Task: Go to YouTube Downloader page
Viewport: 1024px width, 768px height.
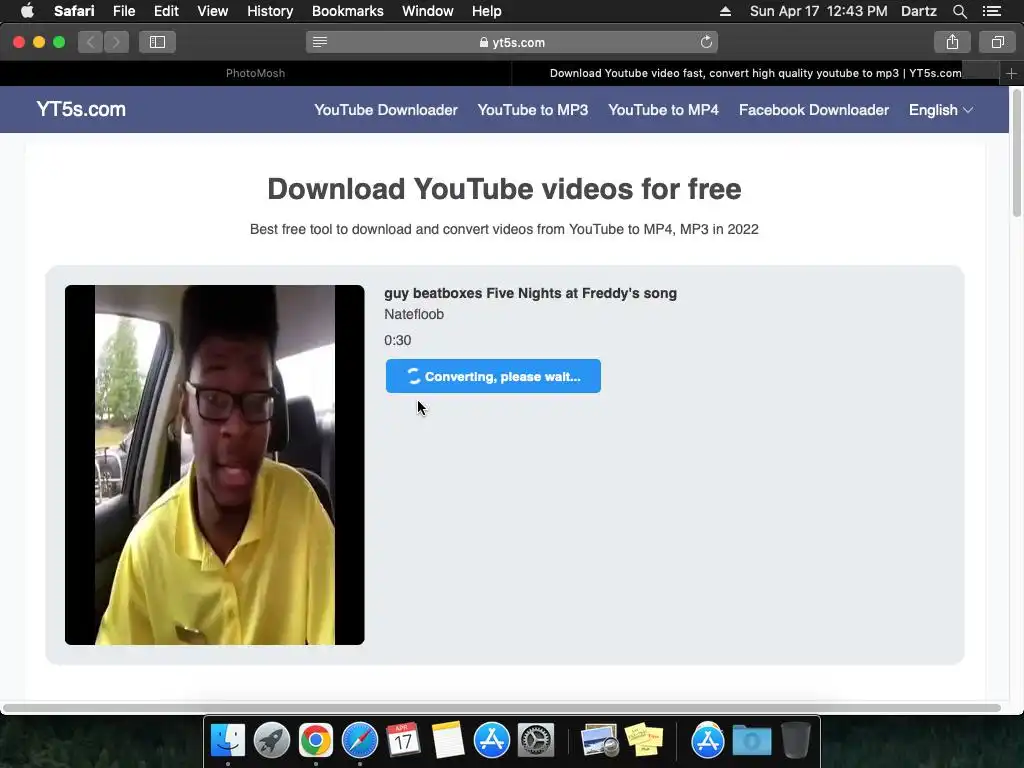Action: pos(386,110)
